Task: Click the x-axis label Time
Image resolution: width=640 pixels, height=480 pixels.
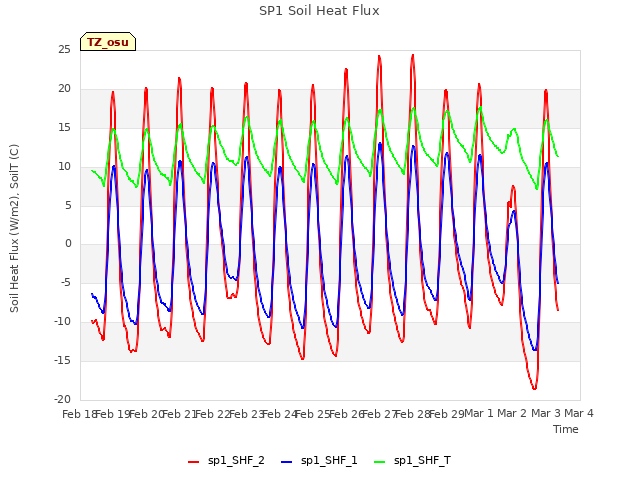Action: point(566,429)
